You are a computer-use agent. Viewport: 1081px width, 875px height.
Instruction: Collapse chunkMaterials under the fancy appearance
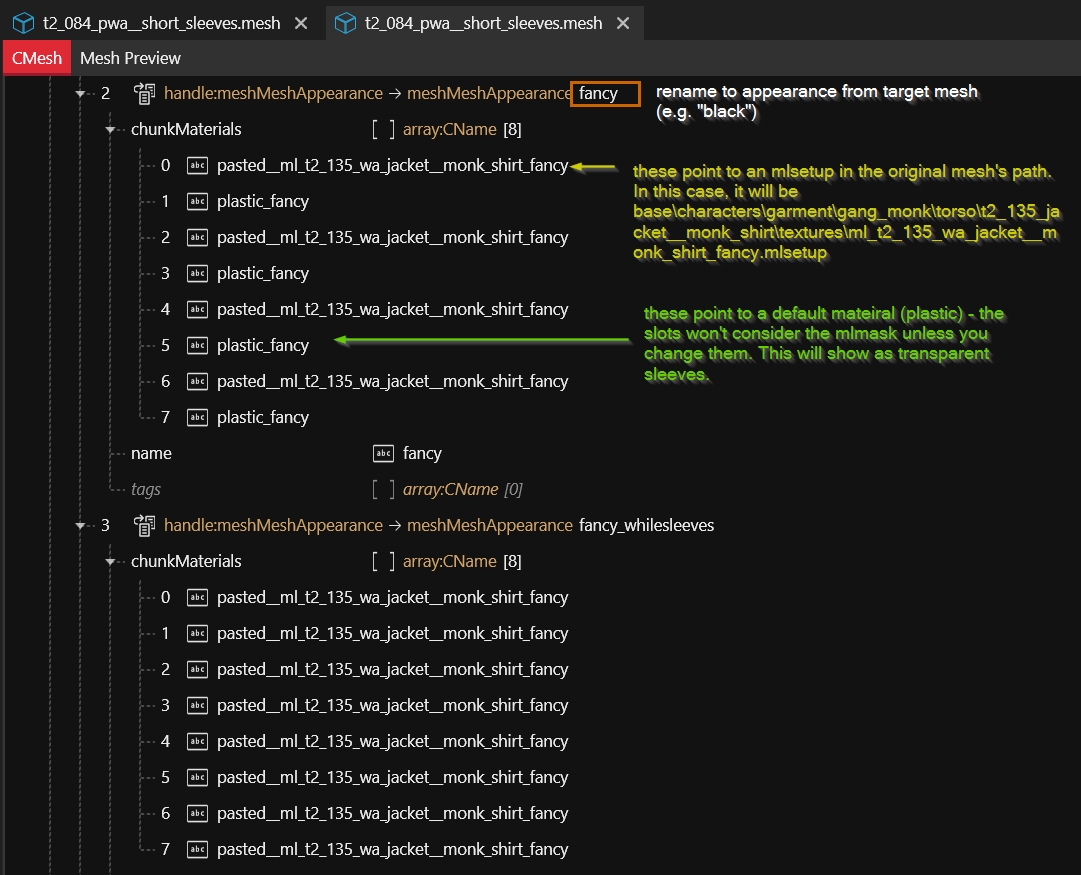pos(111,129)
